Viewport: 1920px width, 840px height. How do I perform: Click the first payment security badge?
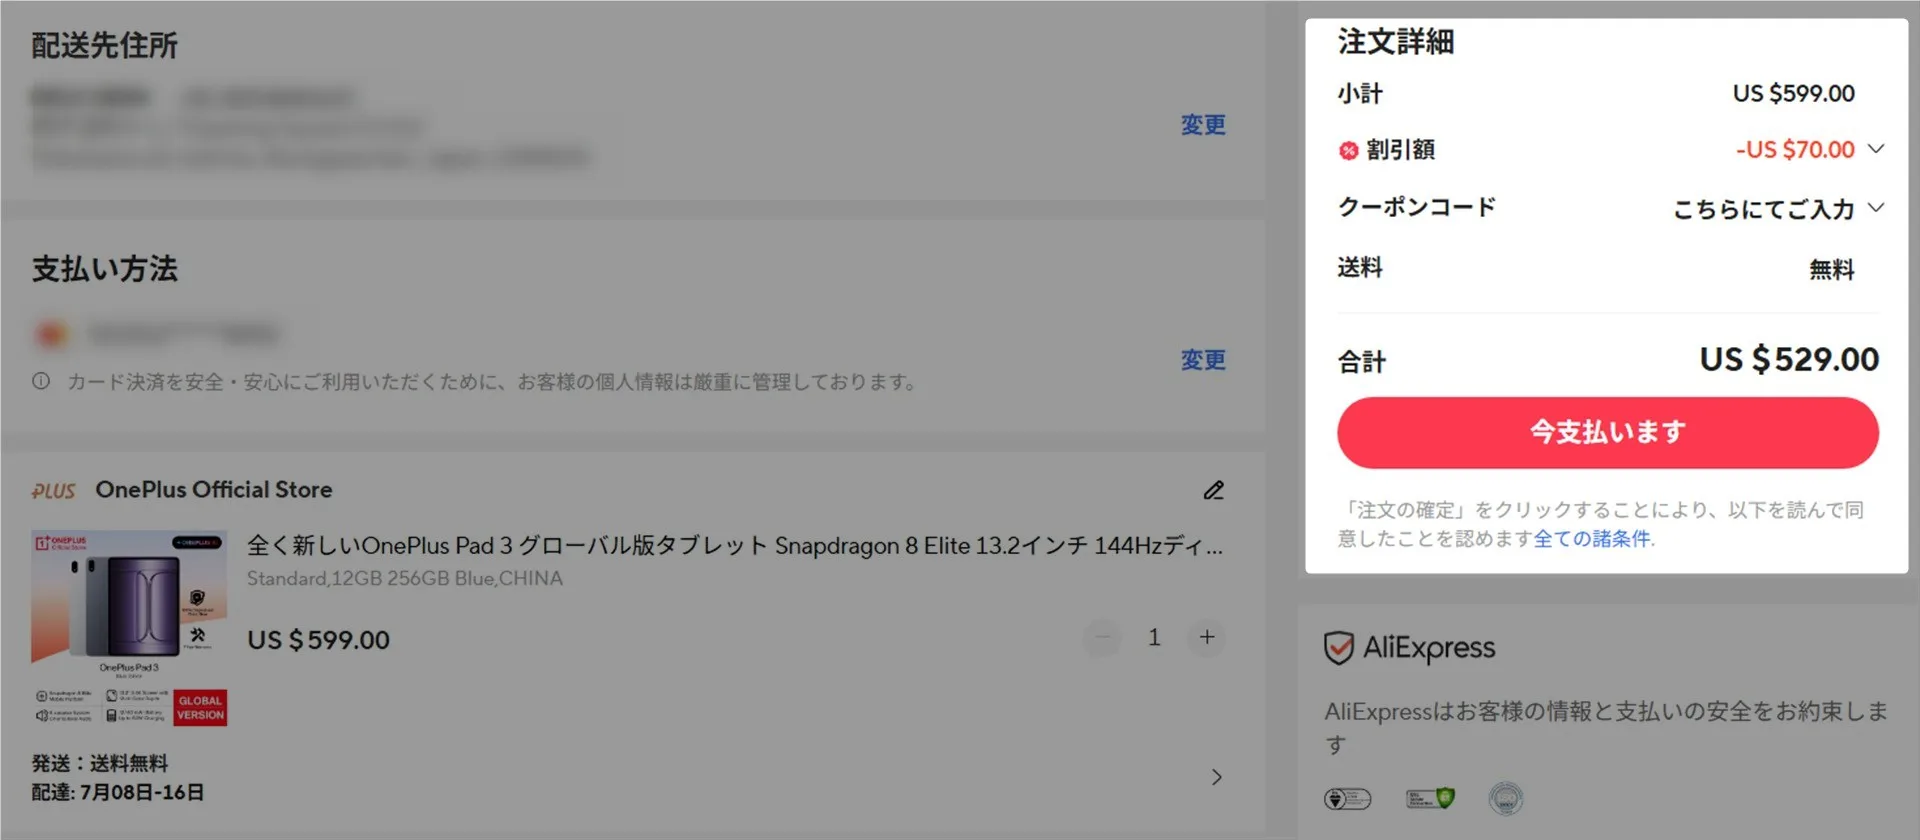[x=1347, y=798]
